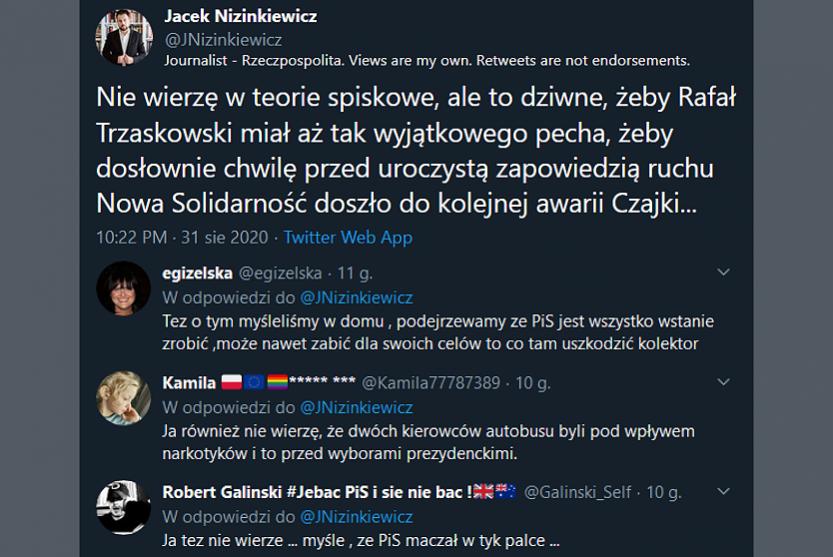This screenshot has height=557, width=833.
Task: Expand more options on Robert Galinski's reply
Action: [724, 492]
